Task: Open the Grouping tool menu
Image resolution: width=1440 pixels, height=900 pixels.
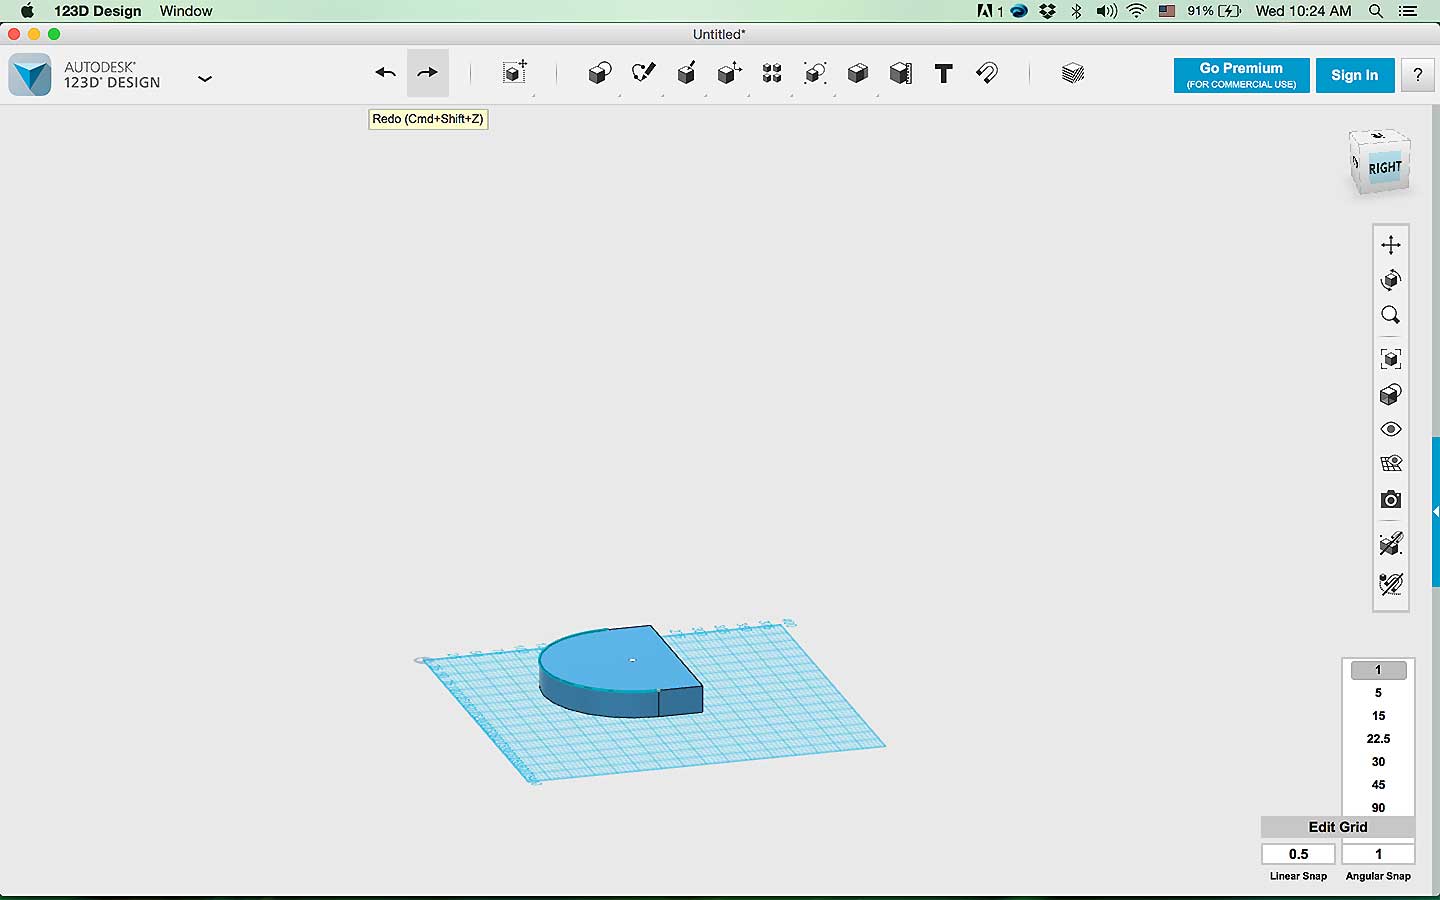Action: 815,73
